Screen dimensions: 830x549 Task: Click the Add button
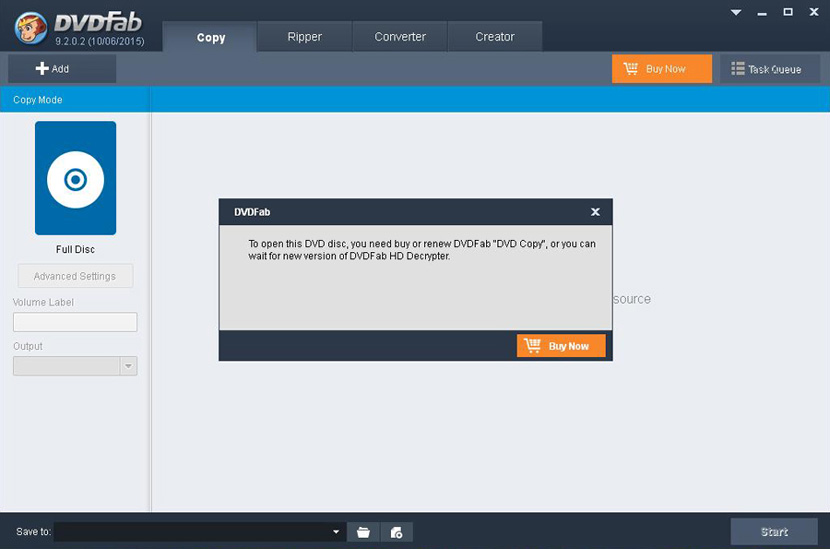(62, 69)
